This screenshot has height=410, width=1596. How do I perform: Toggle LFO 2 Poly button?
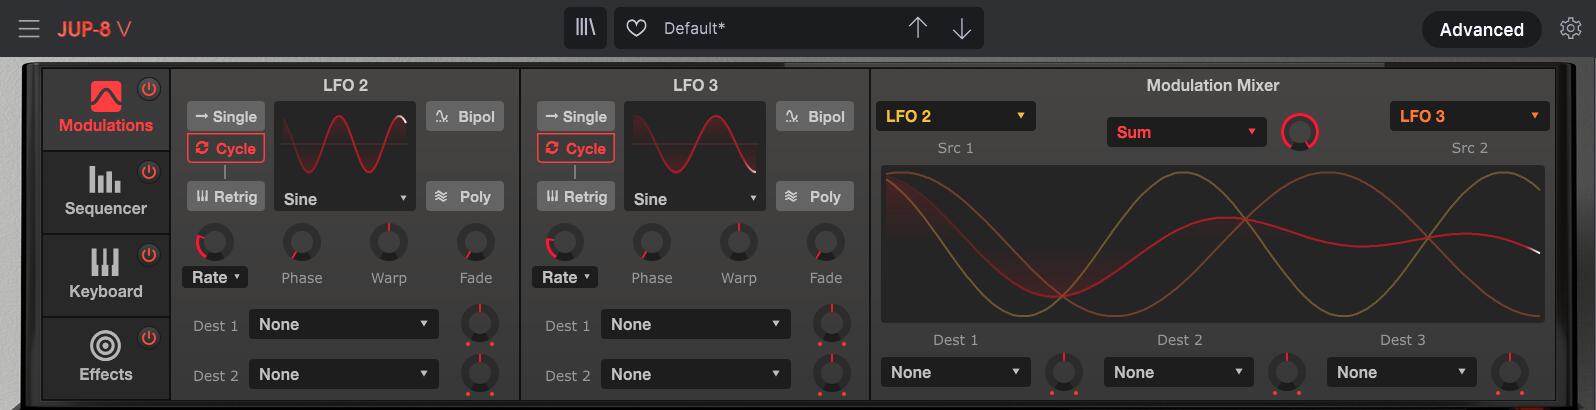pyautogui.click(x=465, y=196)
